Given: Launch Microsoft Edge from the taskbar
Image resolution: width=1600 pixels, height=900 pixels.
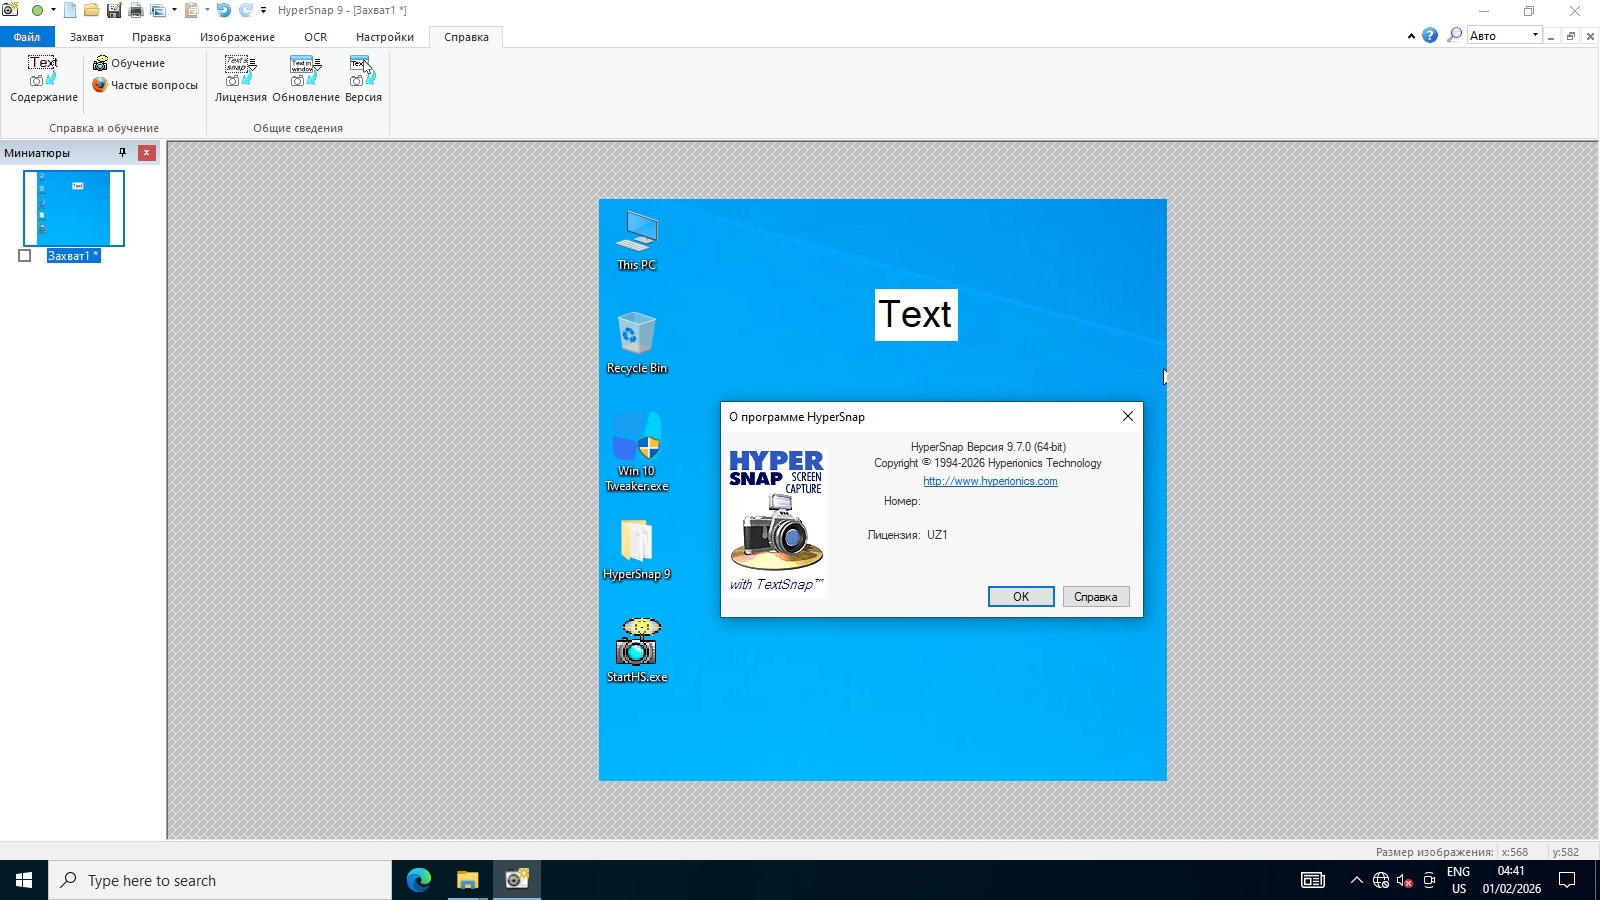Looking at the screenshot, I should (x=418, y=880).
